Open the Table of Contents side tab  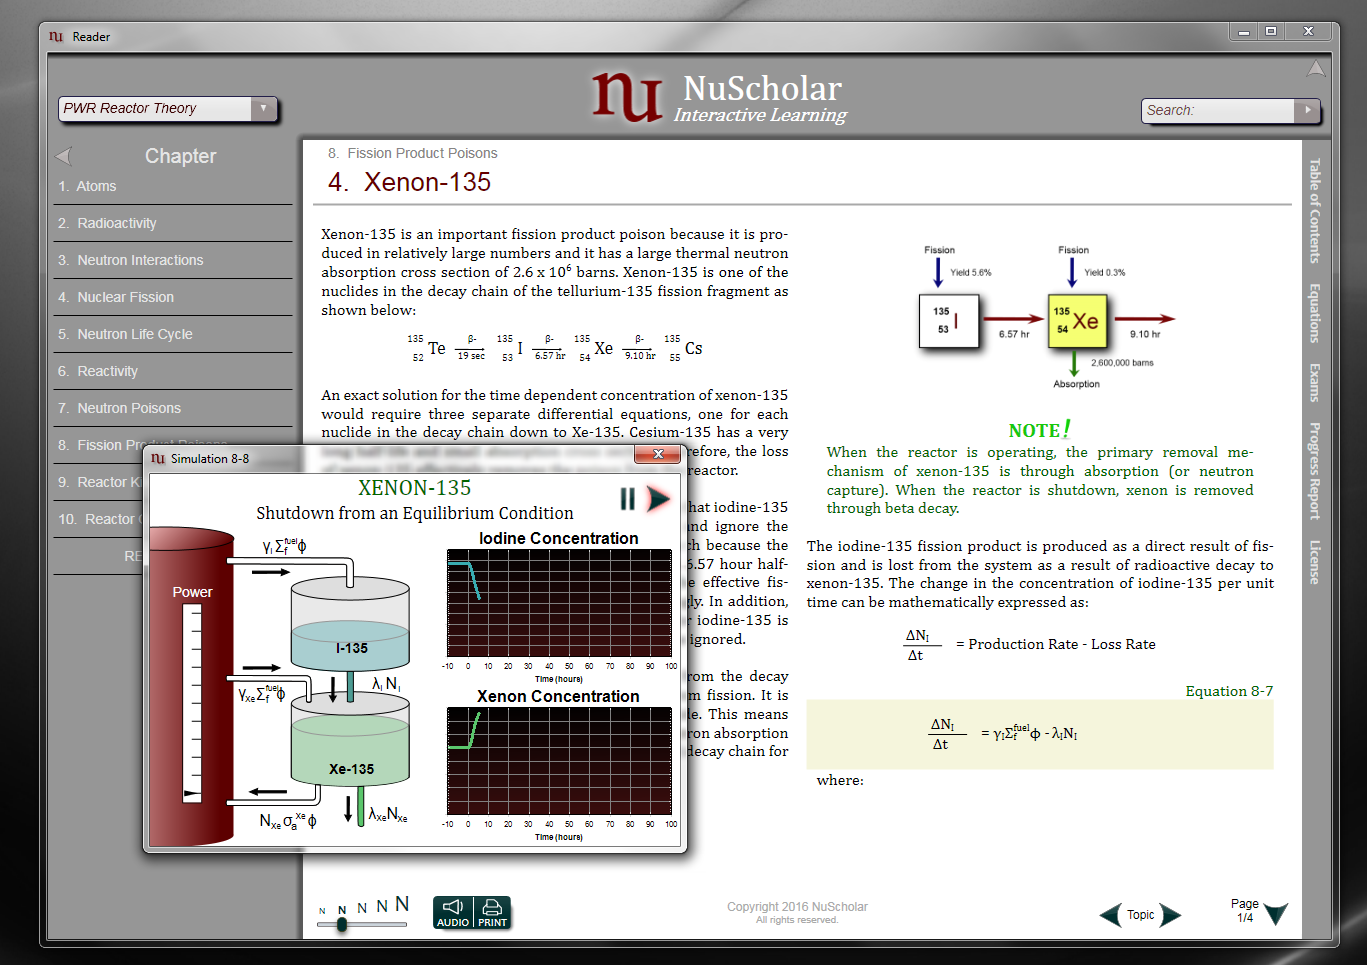click(x=1315, y=211)
